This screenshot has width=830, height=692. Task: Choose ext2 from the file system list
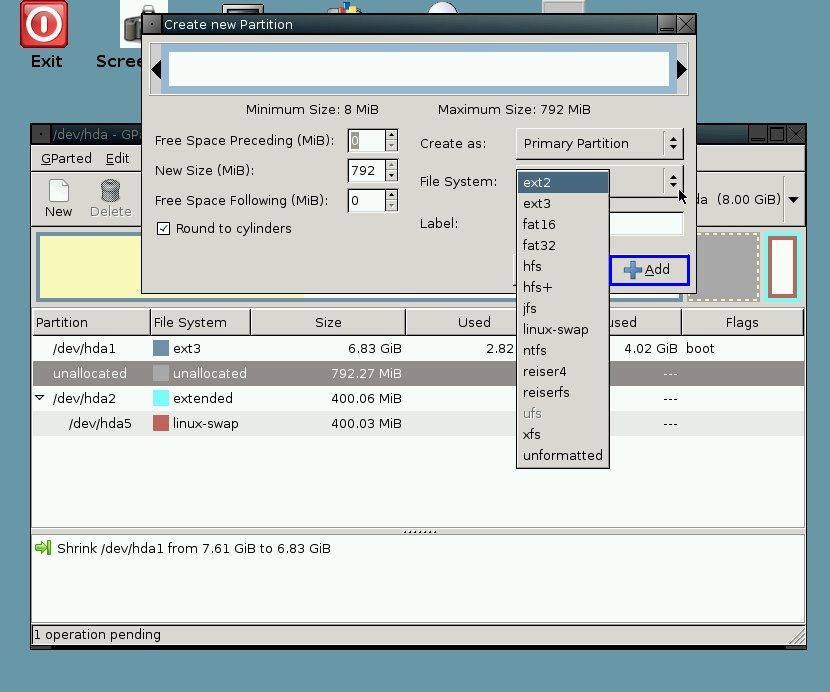click(x=563, y=182)
